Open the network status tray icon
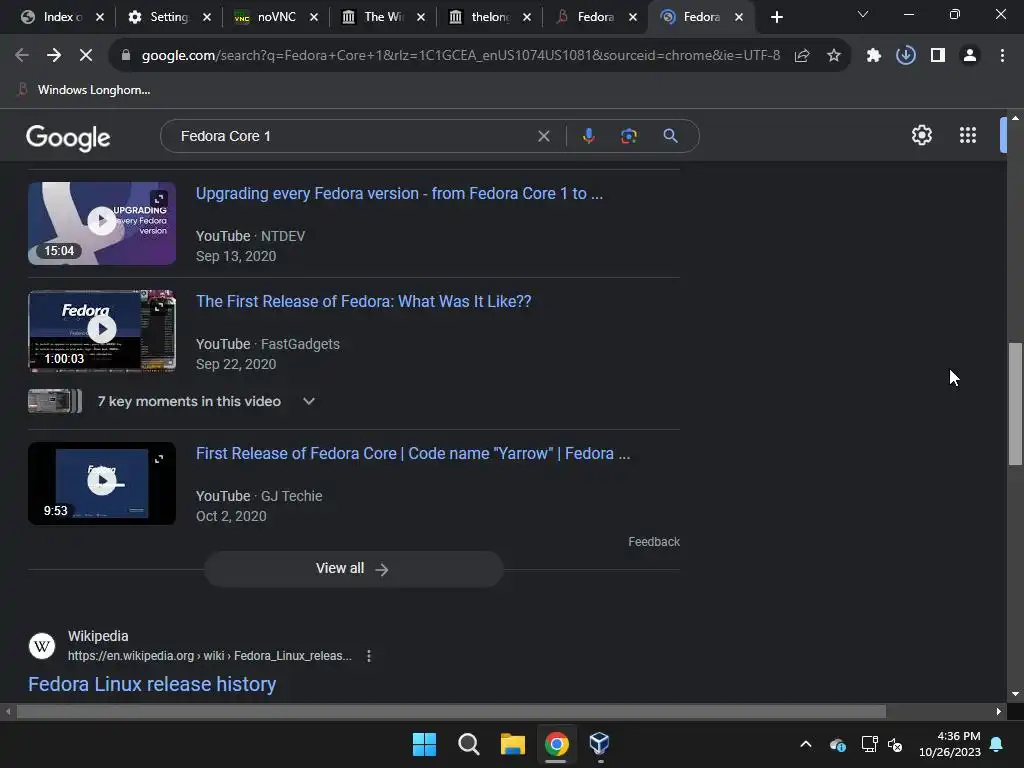 pyautogui.click(x=869, y=744)
